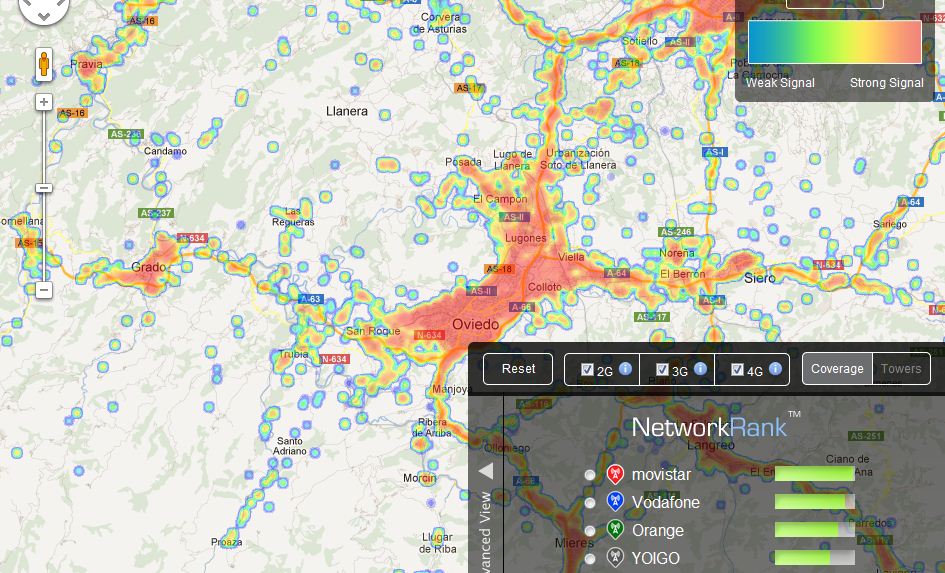Viewport: 945px width, 573px height.
Task: Click the Street View pegman icon
Action: click(x=43, y=64)
